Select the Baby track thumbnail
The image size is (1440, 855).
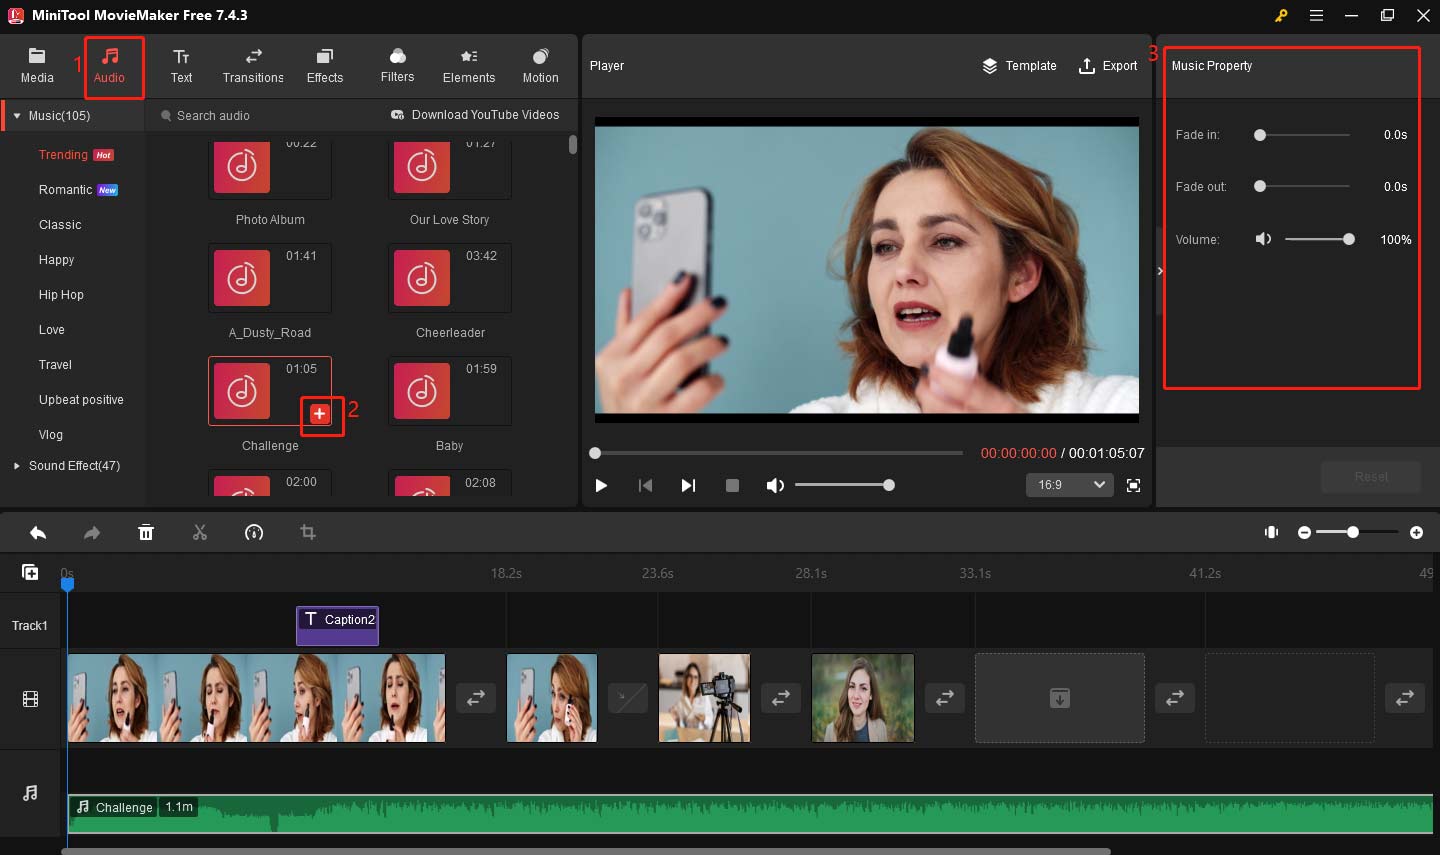coord(450,391)
